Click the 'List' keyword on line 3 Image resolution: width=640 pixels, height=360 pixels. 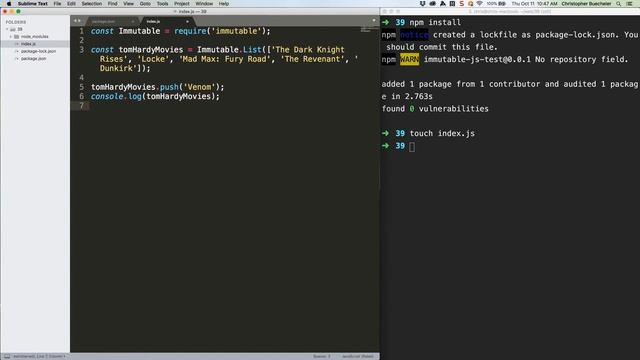tap(252, 50)
